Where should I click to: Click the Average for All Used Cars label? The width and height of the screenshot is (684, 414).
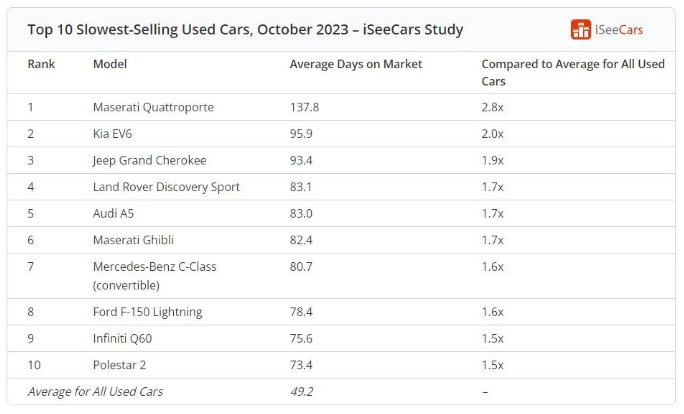(x=95, y=391)
